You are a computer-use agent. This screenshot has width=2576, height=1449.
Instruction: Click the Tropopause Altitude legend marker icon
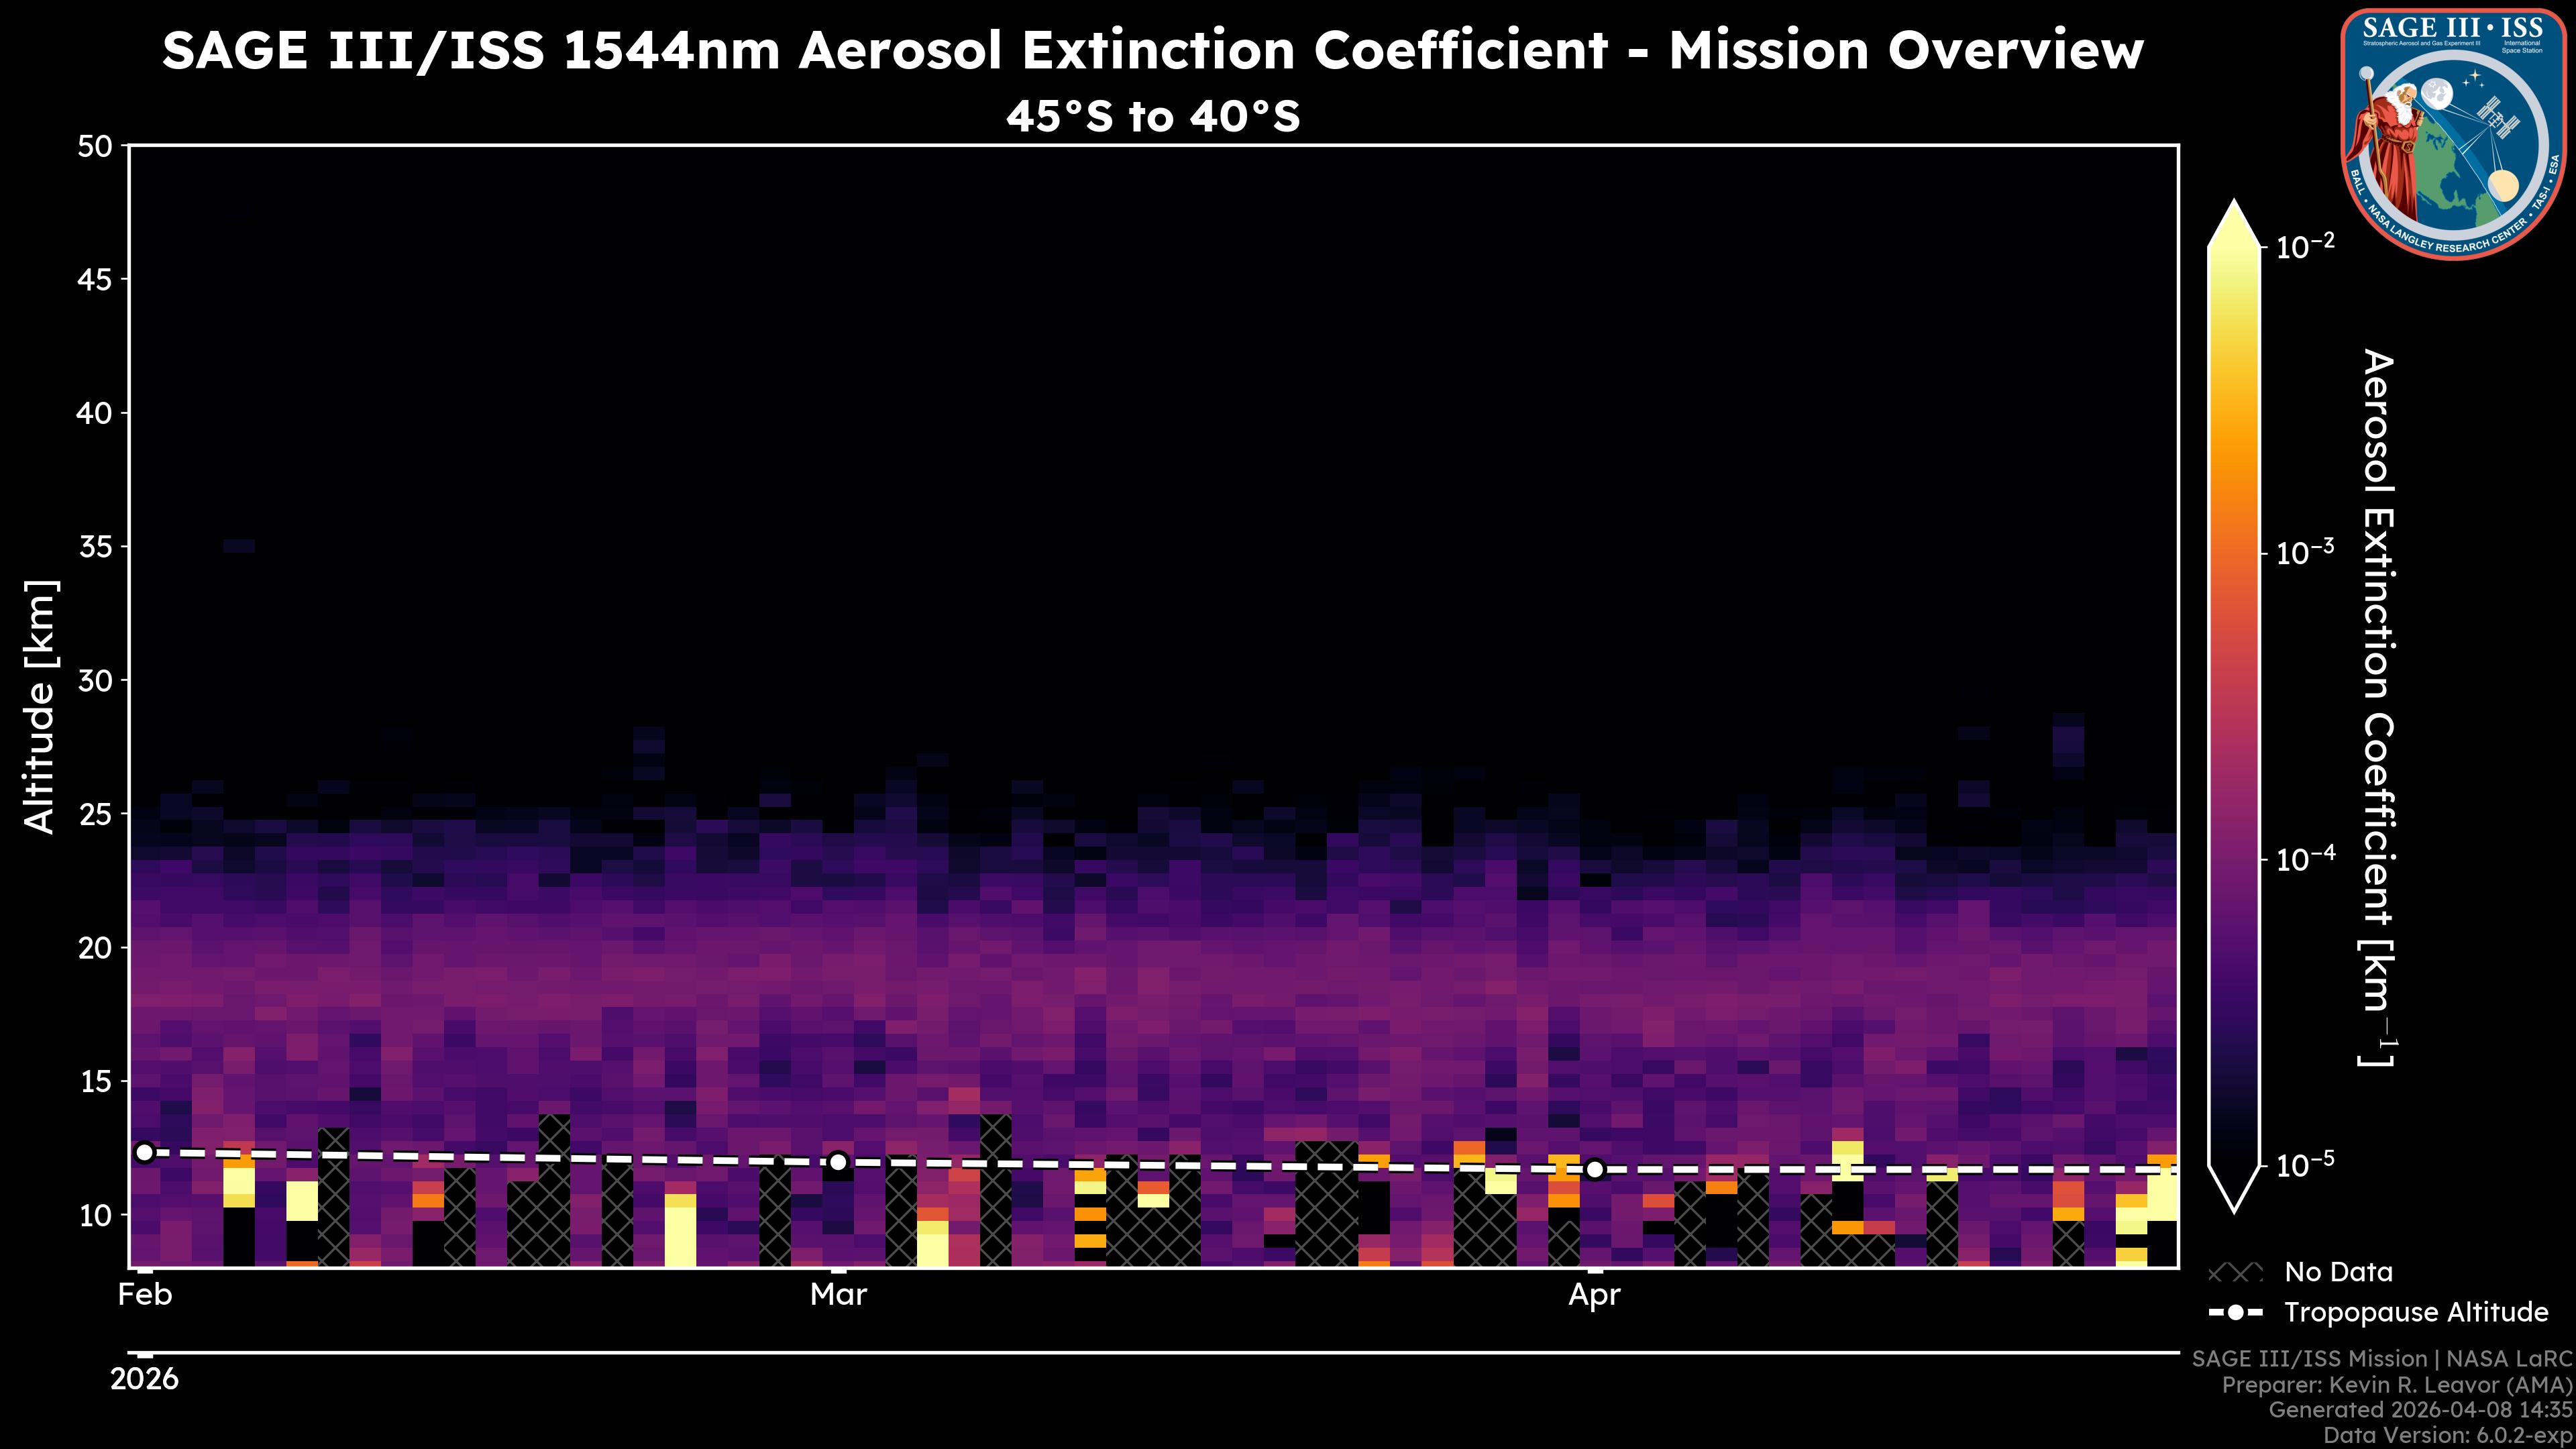[x=2235, y=1313]
